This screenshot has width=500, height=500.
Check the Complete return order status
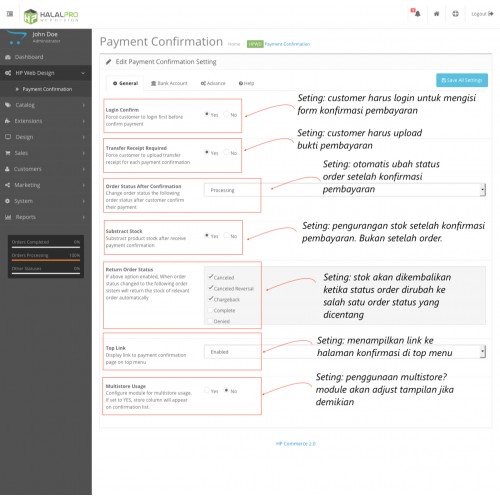tap(210, 310)
